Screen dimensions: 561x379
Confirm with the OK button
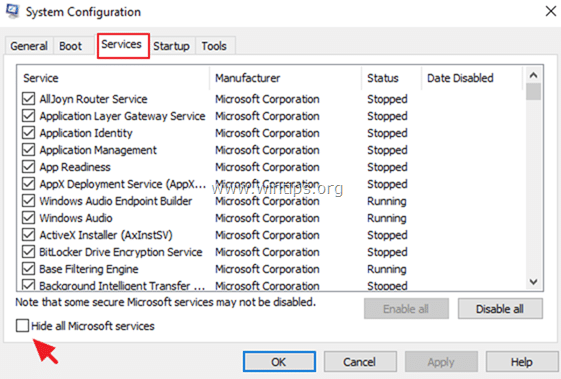pos(279,362)
